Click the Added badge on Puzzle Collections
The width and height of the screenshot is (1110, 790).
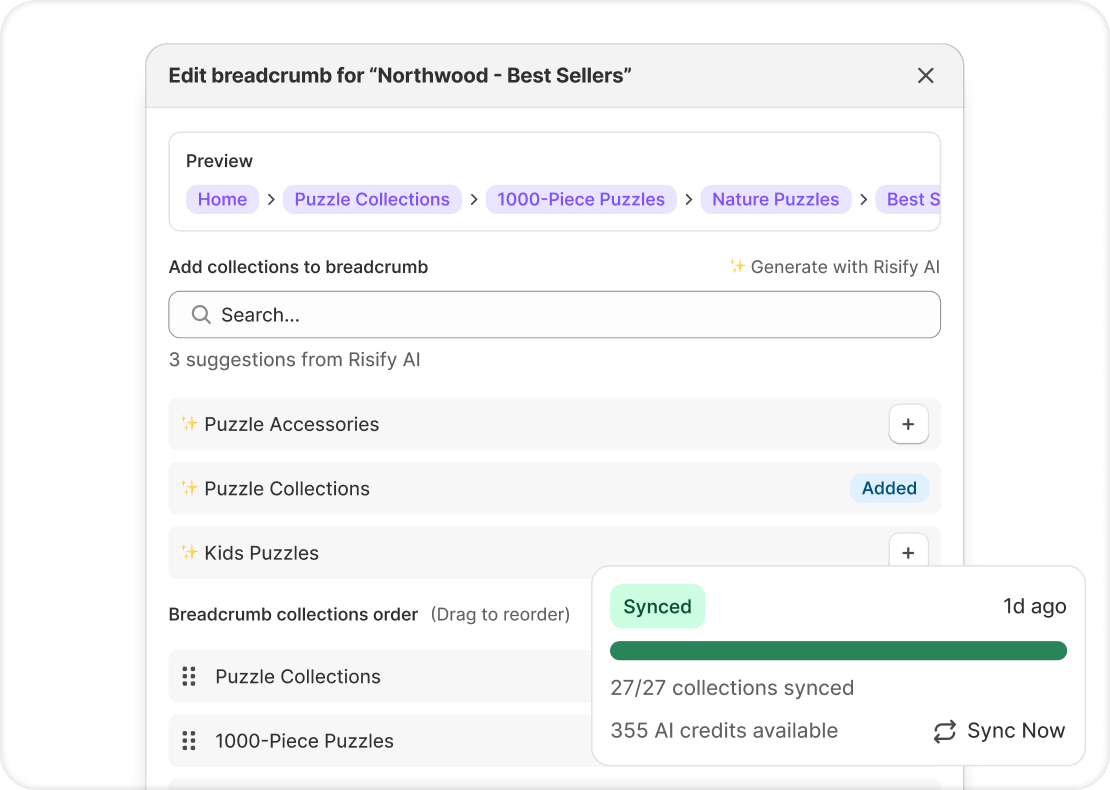tap(889, 488)
